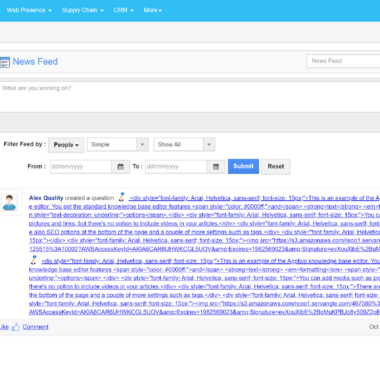This screenshot has width=380, height=380.
Task: Open the Web Presence menu
Action: (29, 10)
